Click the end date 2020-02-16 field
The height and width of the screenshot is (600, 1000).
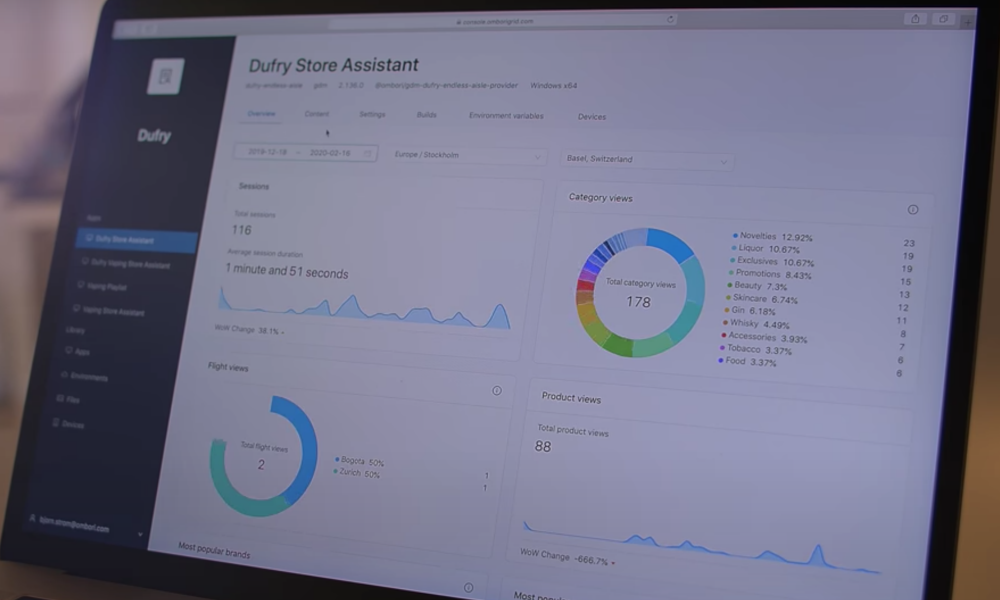click(330, 153)
